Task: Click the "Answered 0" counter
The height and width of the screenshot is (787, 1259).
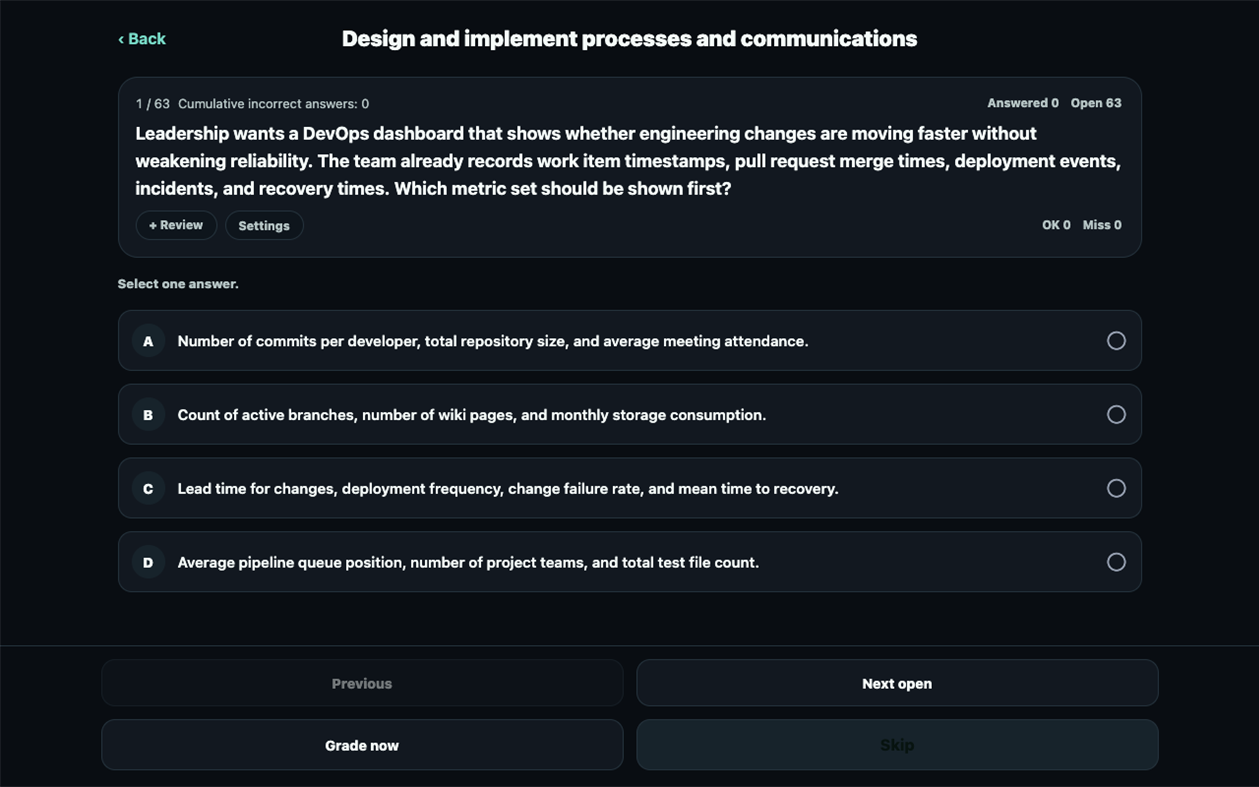Action: tap(1023, 103)
